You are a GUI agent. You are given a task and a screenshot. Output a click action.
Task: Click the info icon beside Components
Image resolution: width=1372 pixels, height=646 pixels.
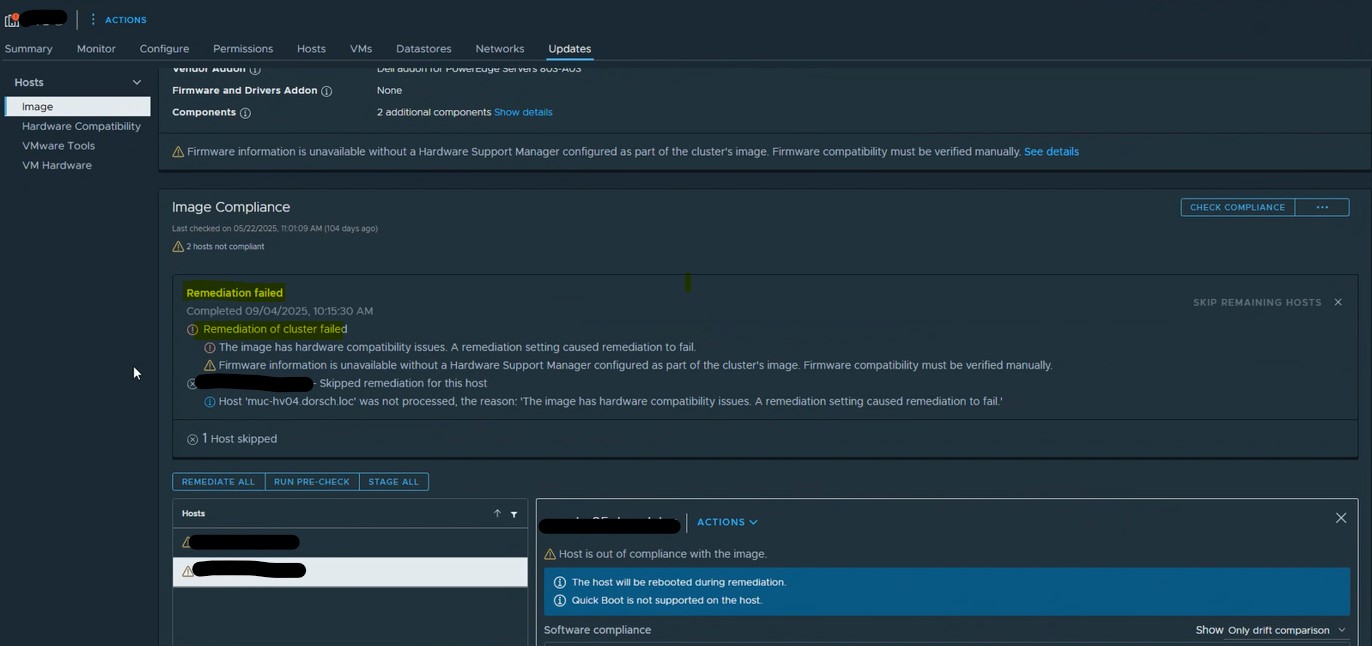(247, 112)
